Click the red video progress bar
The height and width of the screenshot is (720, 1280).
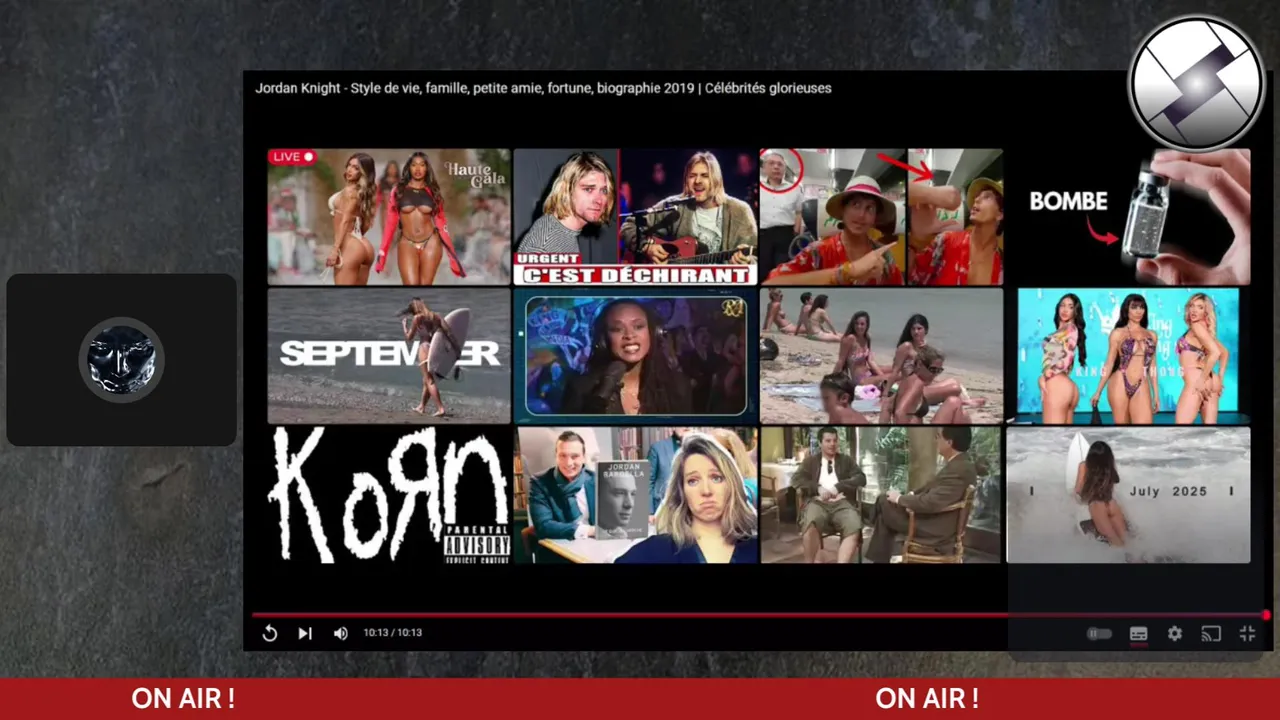[x=760, y=615]
